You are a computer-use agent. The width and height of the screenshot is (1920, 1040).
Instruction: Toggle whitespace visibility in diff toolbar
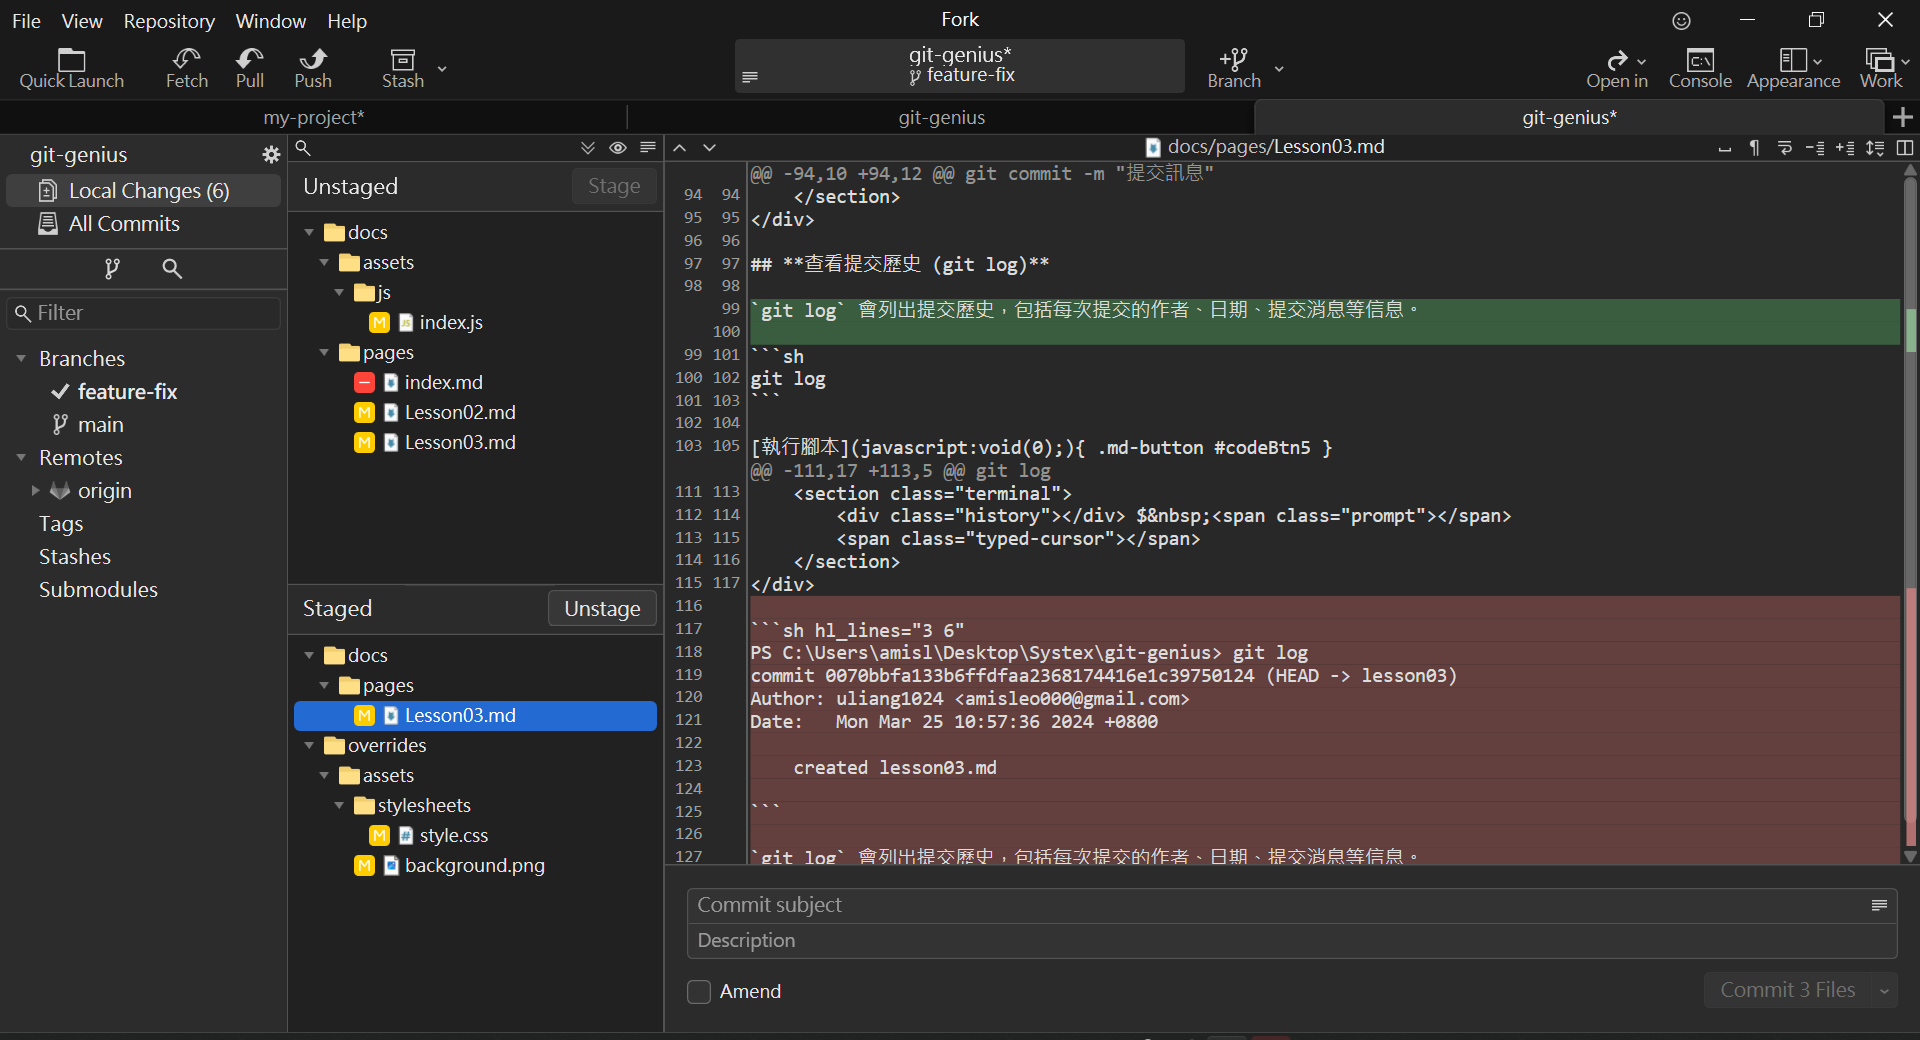[x=1725, y=148]
